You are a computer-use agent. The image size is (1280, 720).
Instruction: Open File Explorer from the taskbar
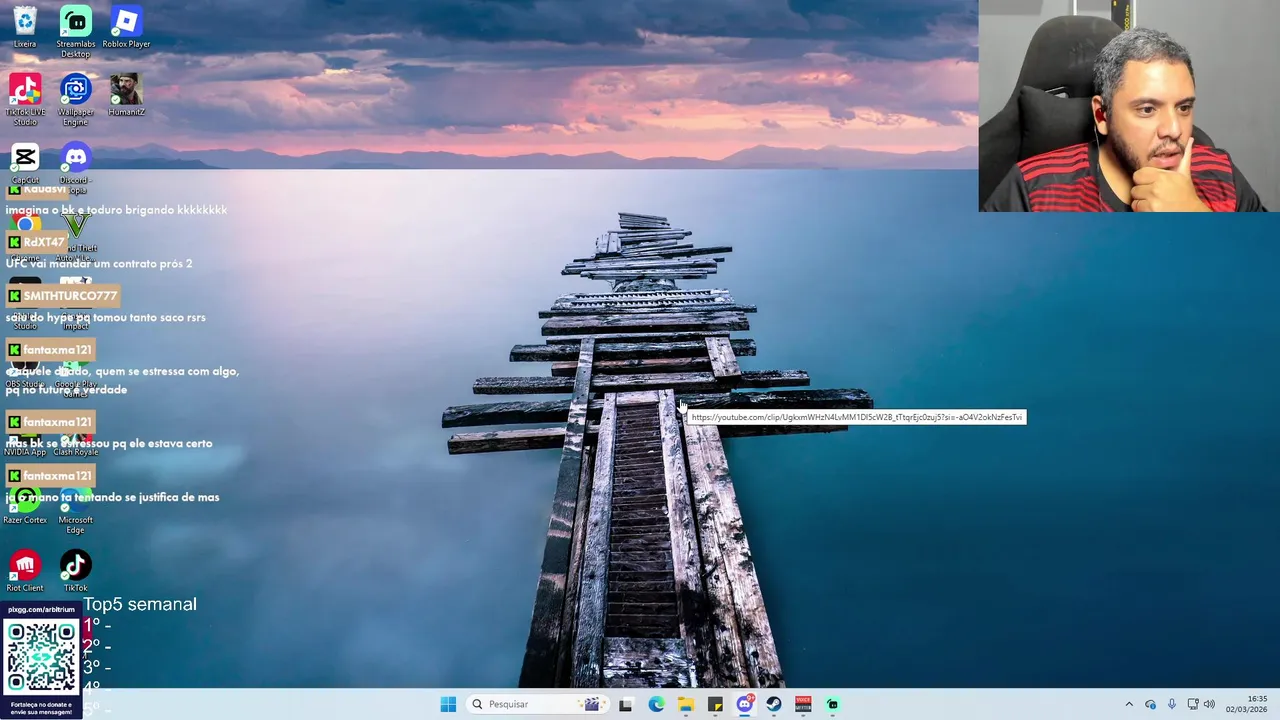coord(686,704)
